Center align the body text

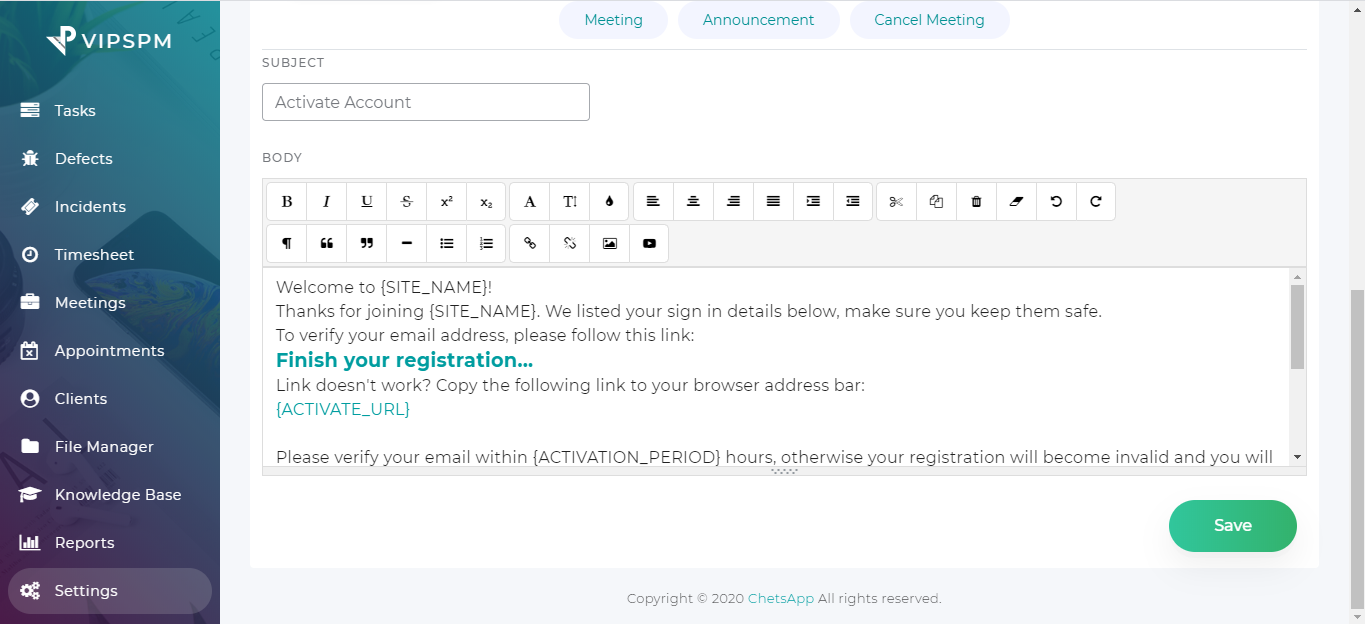coord(693,202)
